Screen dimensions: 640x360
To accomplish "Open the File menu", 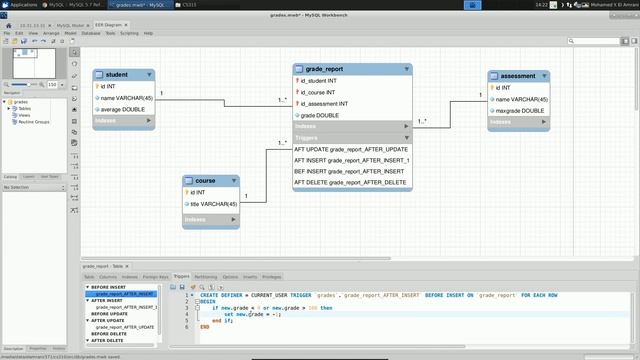I will coord(7,33).
